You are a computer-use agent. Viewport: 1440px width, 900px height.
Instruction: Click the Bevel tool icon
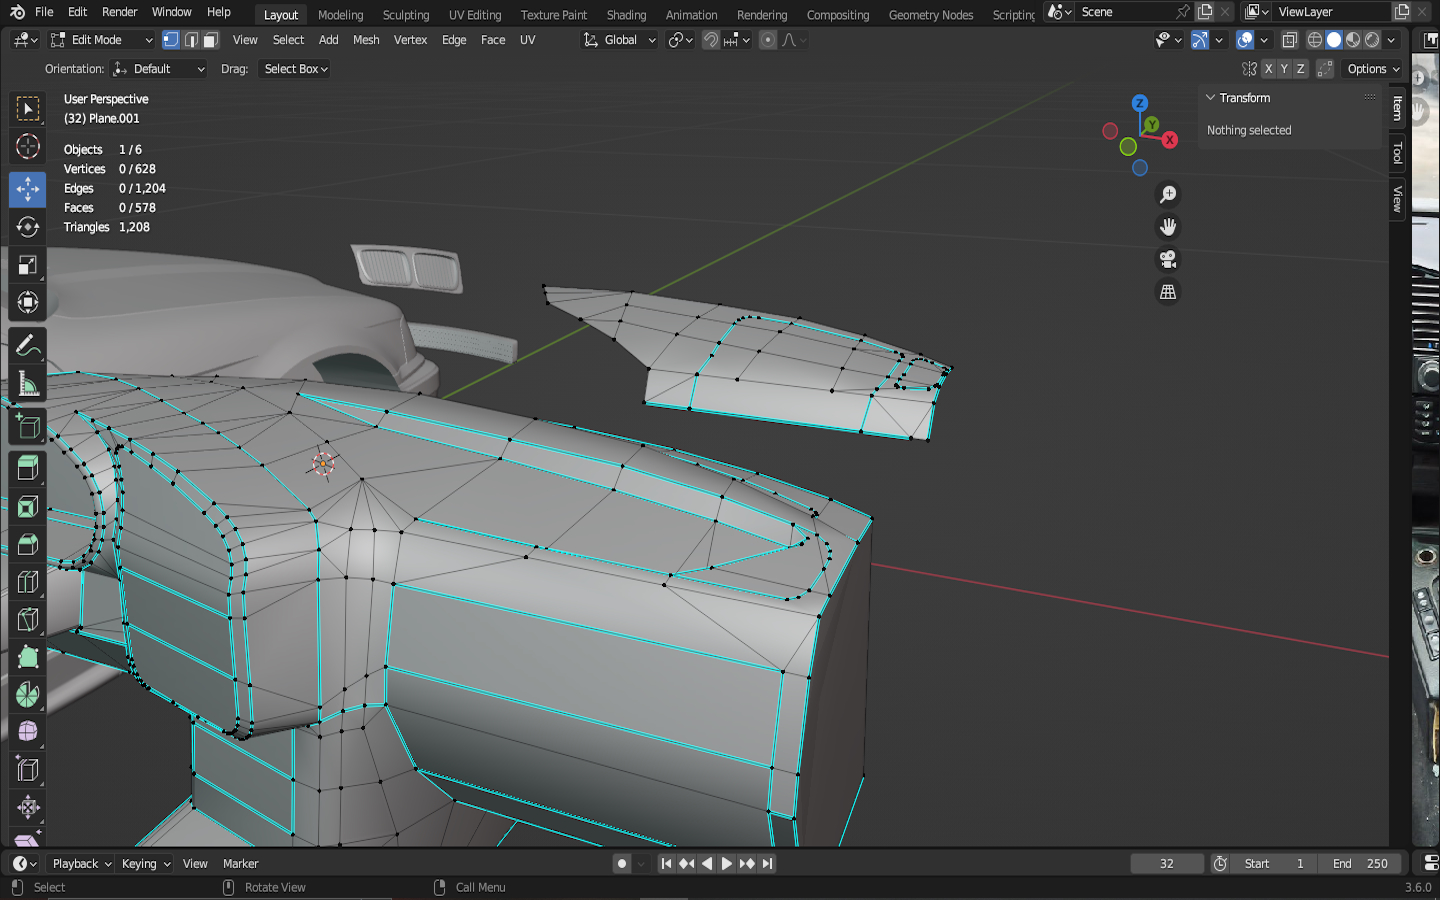click(27, 544)
